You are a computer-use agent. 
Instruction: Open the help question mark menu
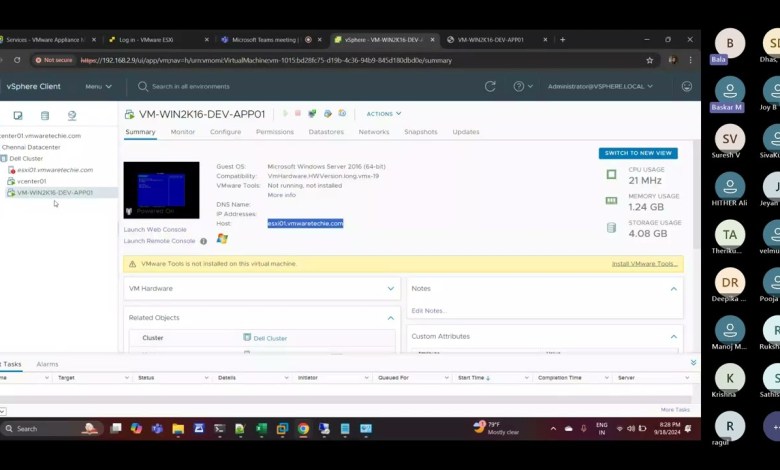tap(523, 86)
